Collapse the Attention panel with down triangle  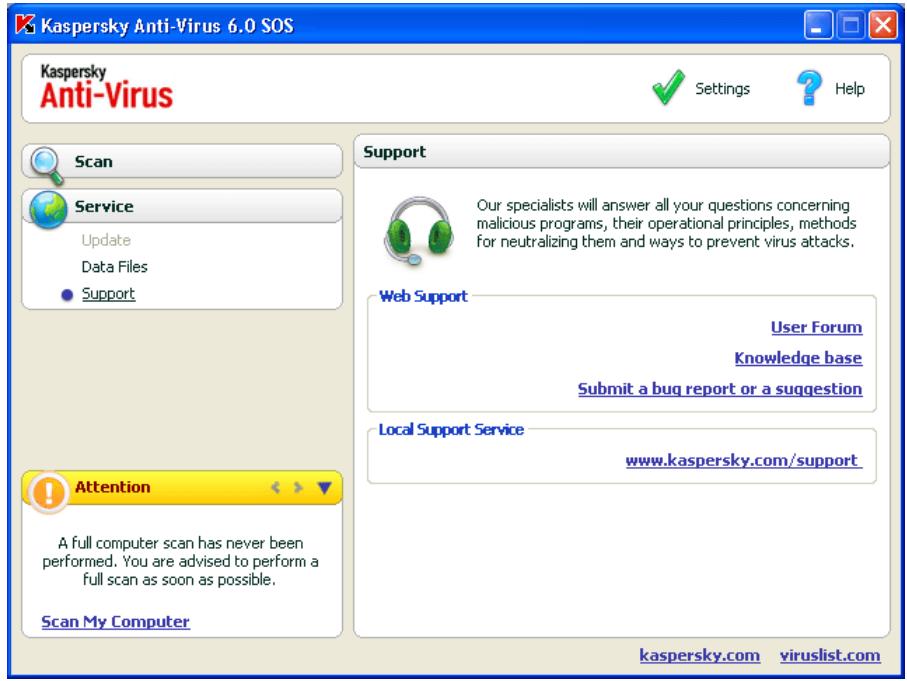pos(325,488)
